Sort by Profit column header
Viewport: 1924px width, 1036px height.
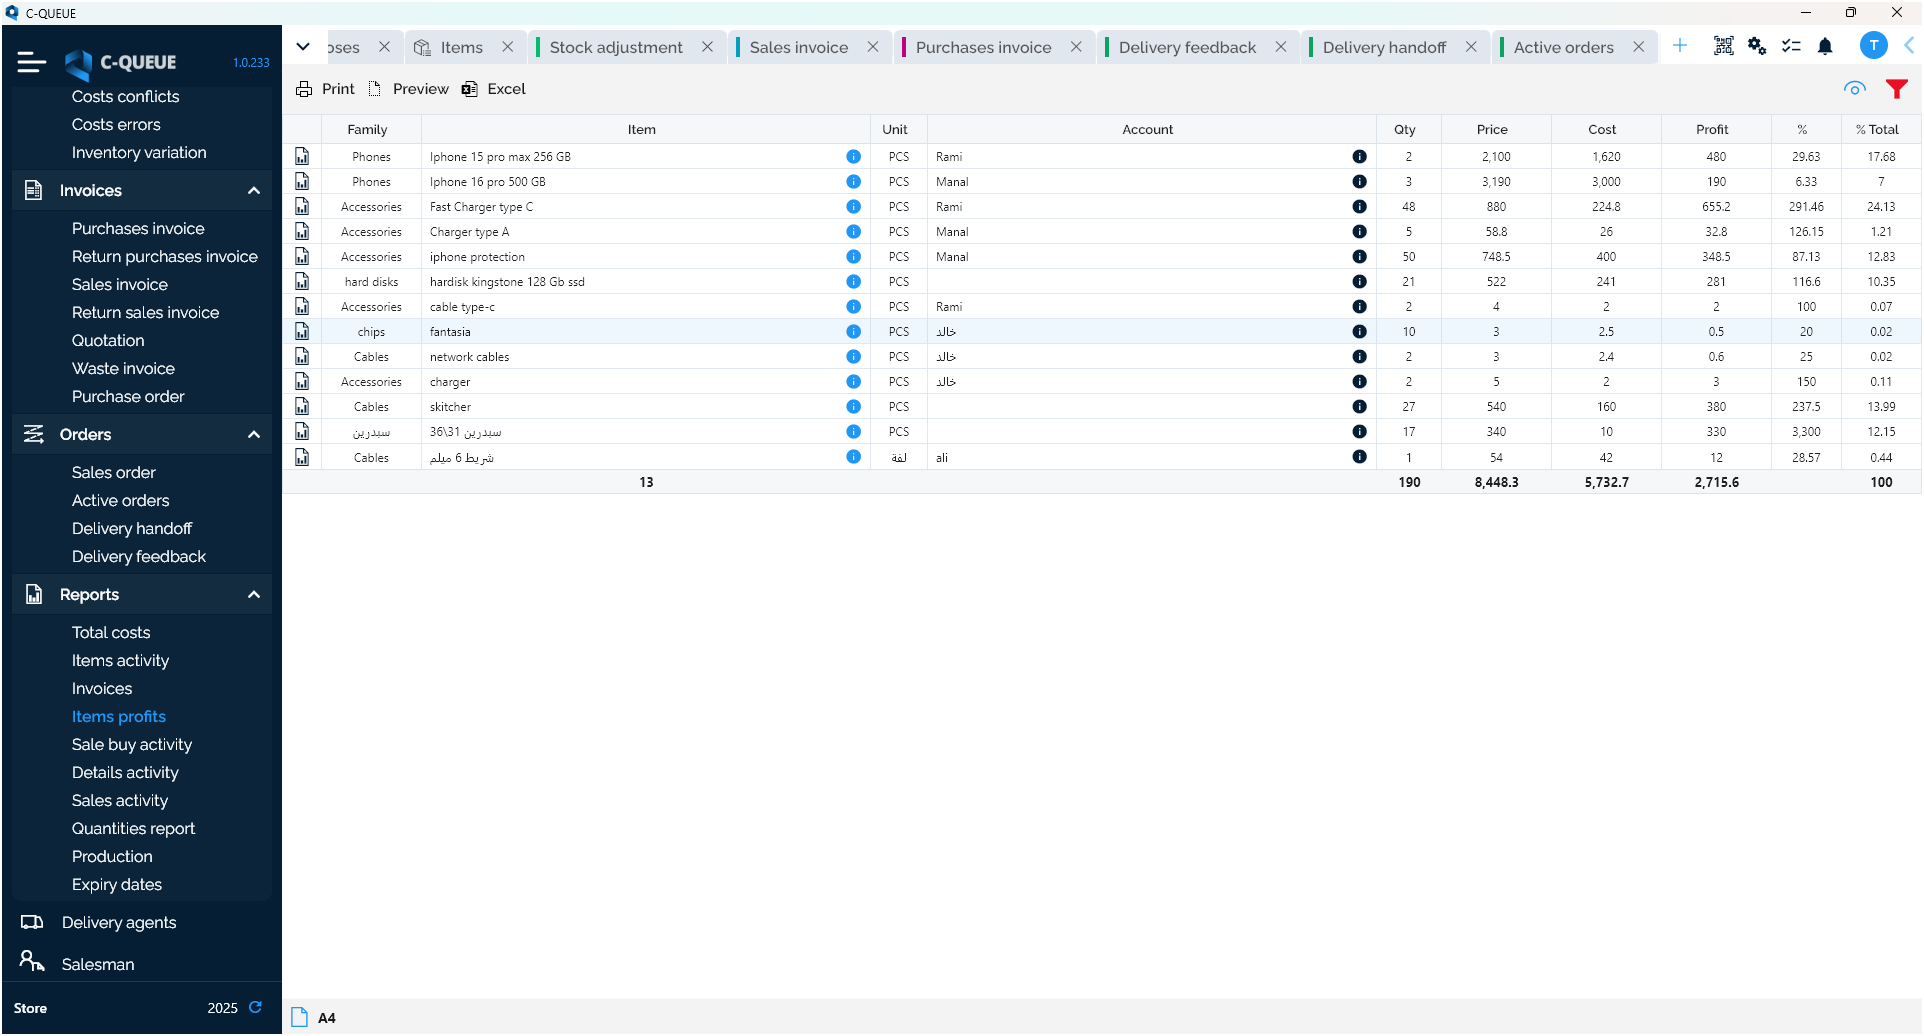[x=1711, y=129]
